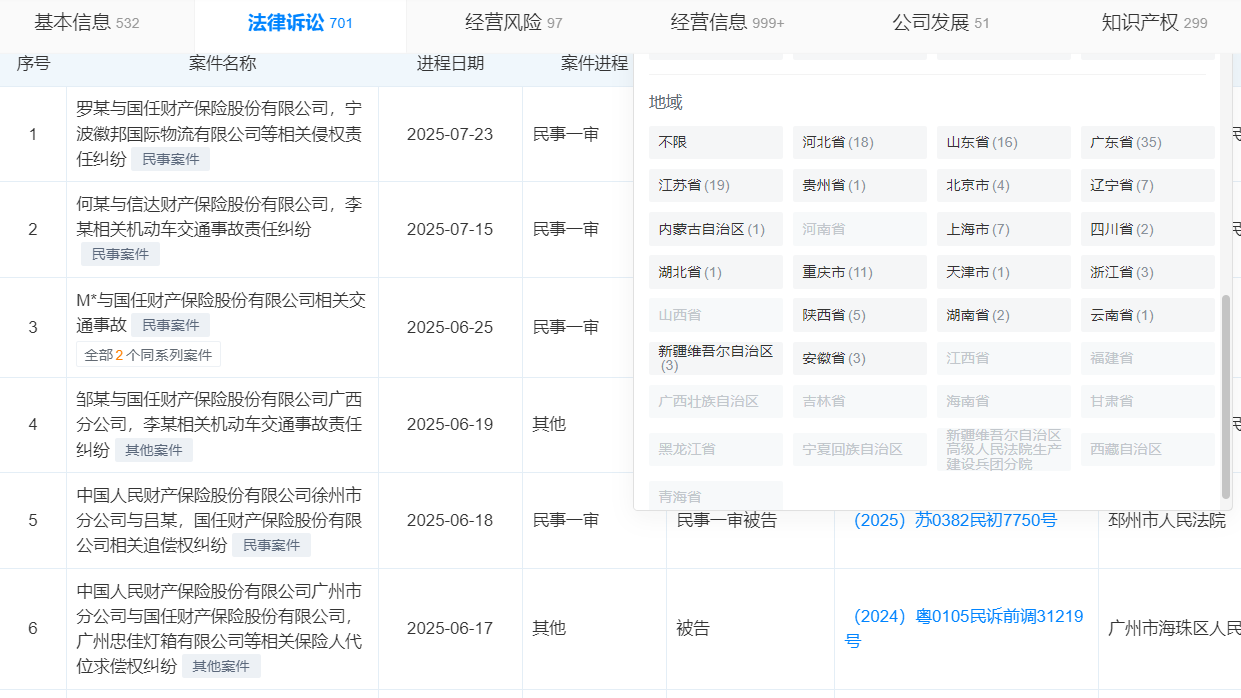The height and width of the screenshot is (698, 1241).
Task: Select 不限 region filter
Action: pyautogui.click(x=716, y=143)
